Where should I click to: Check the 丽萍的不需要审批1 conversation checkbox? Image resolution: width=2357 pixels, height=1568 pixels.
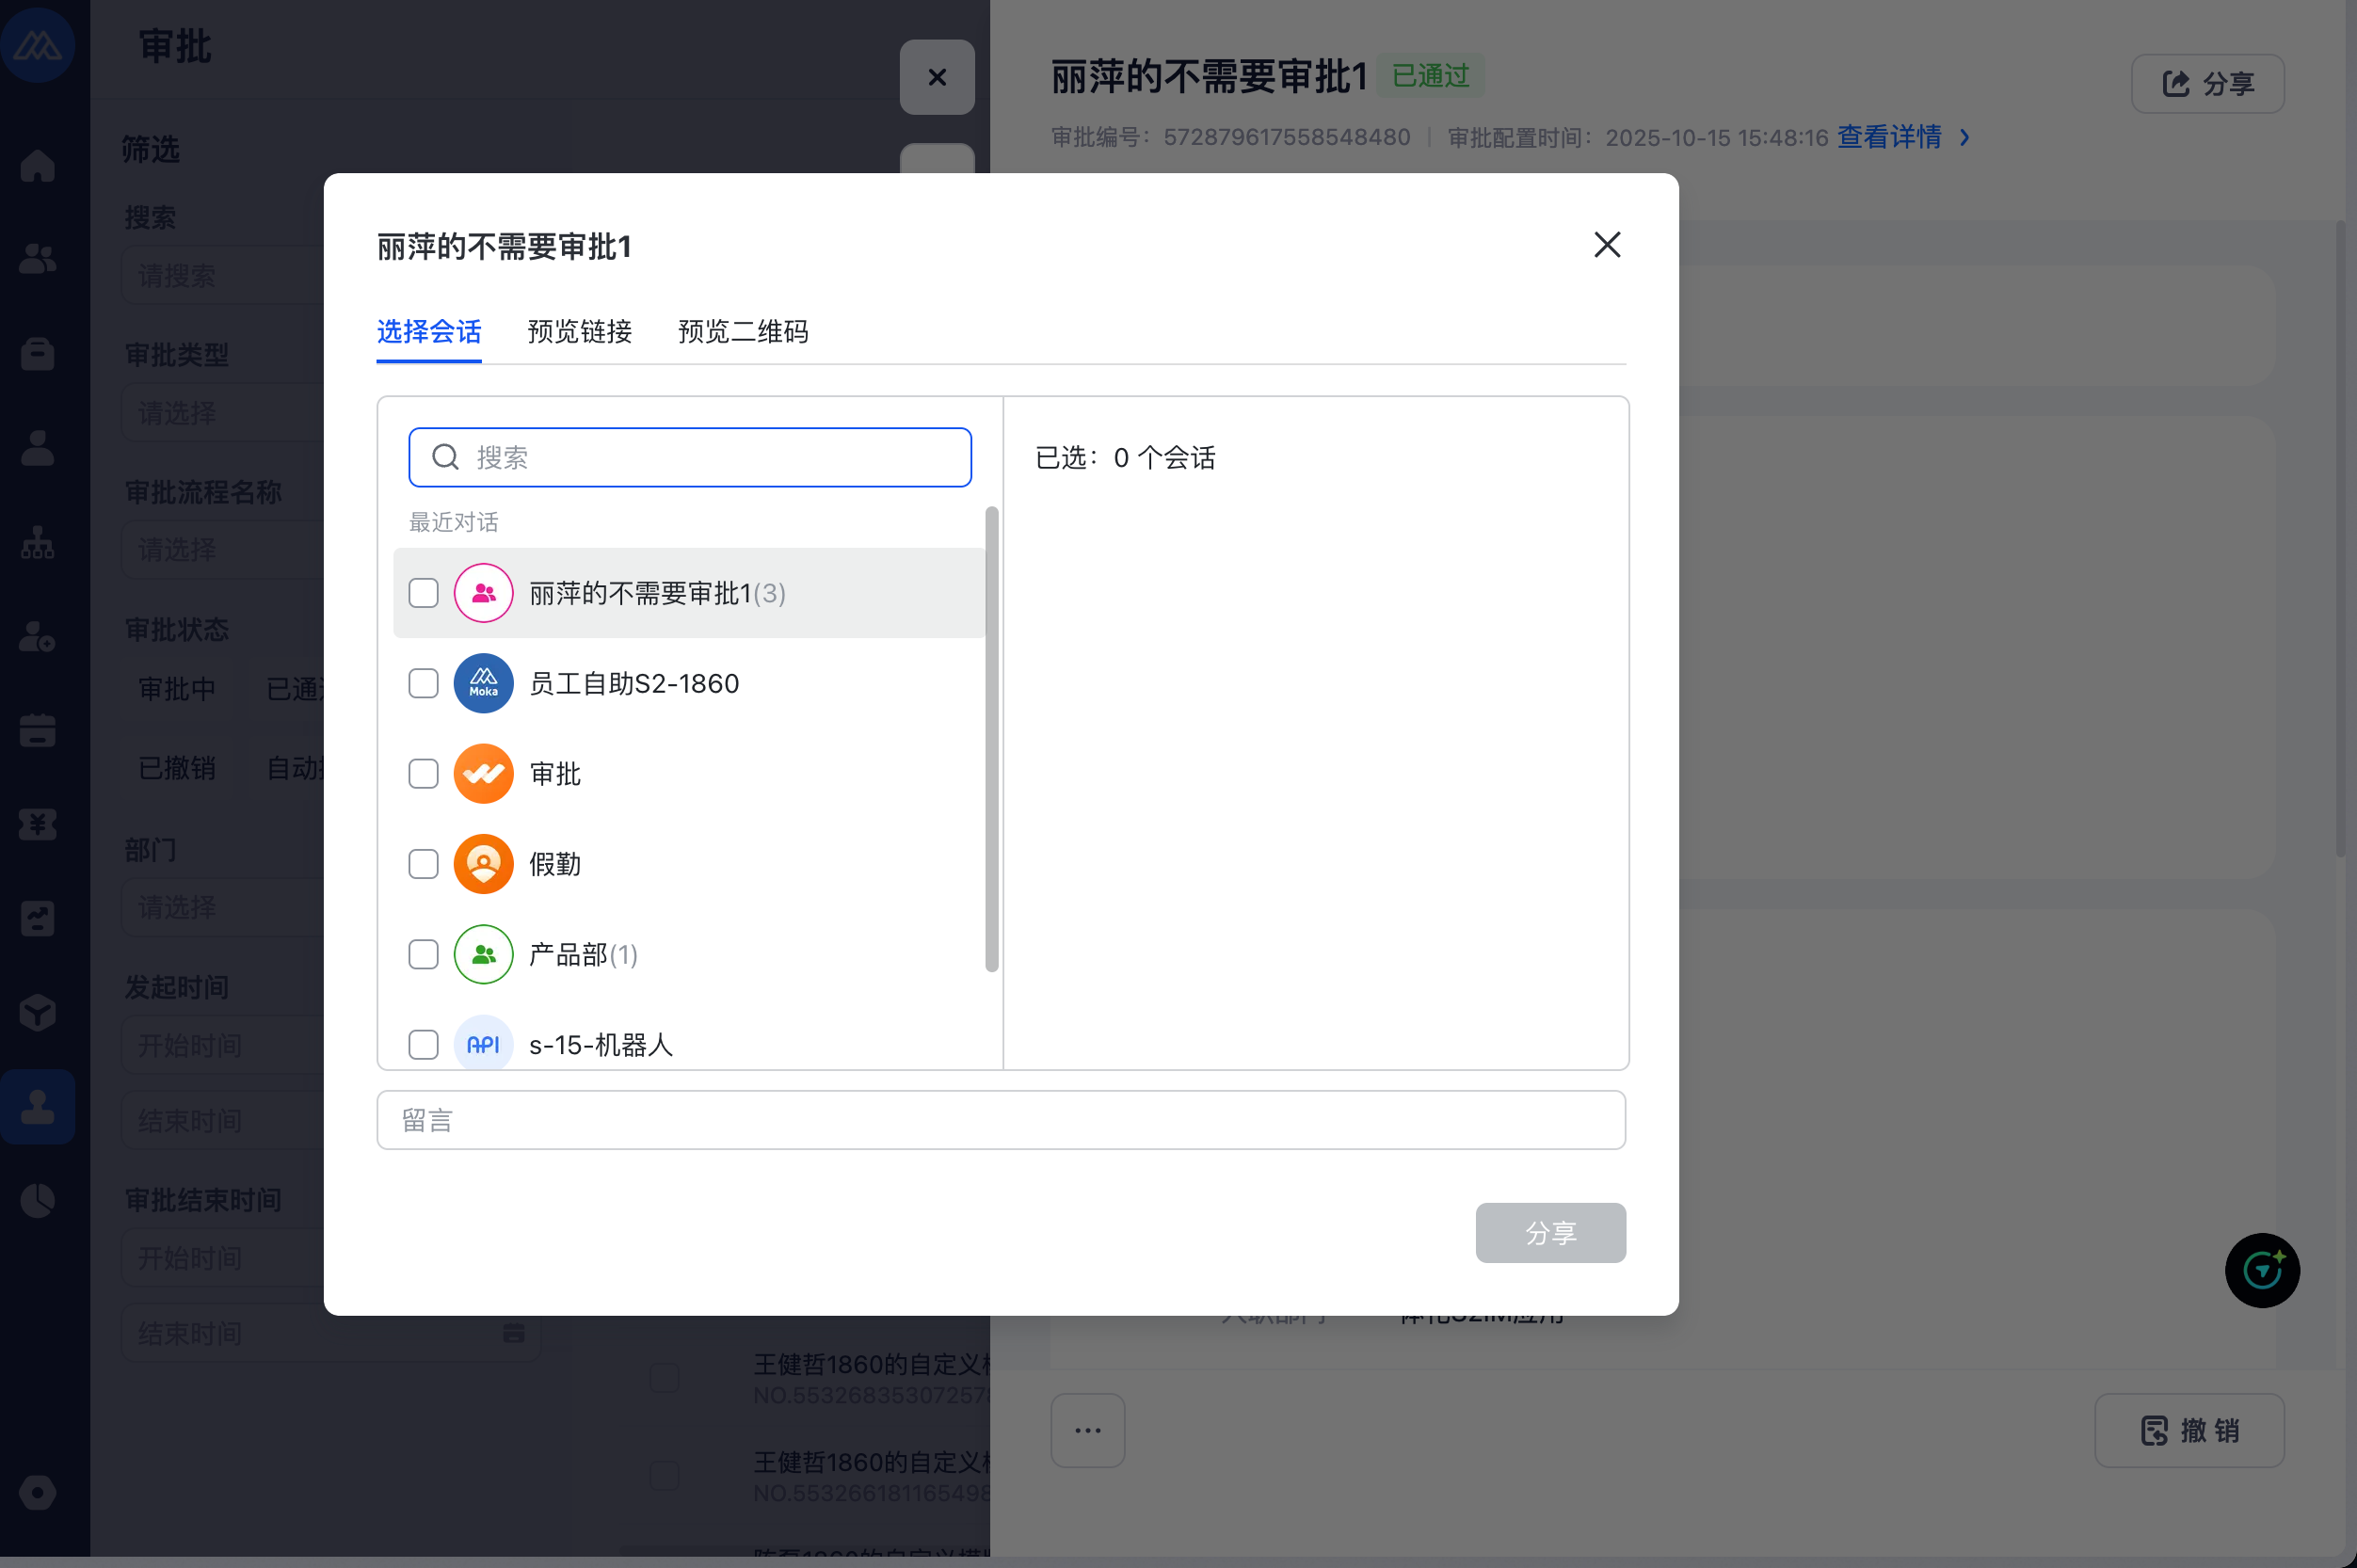pos(423,593)
